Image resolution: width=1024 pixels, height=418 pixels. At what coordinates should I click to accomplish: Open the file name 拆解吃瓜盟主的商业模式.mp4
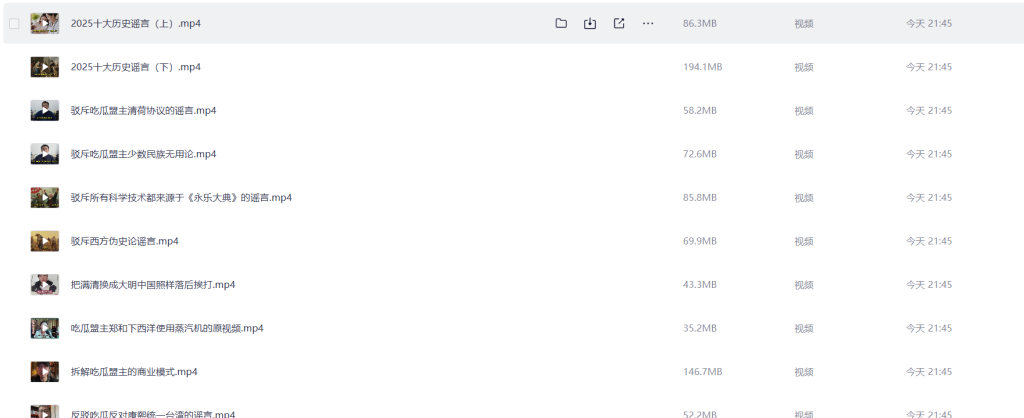[x=134, y=372]
